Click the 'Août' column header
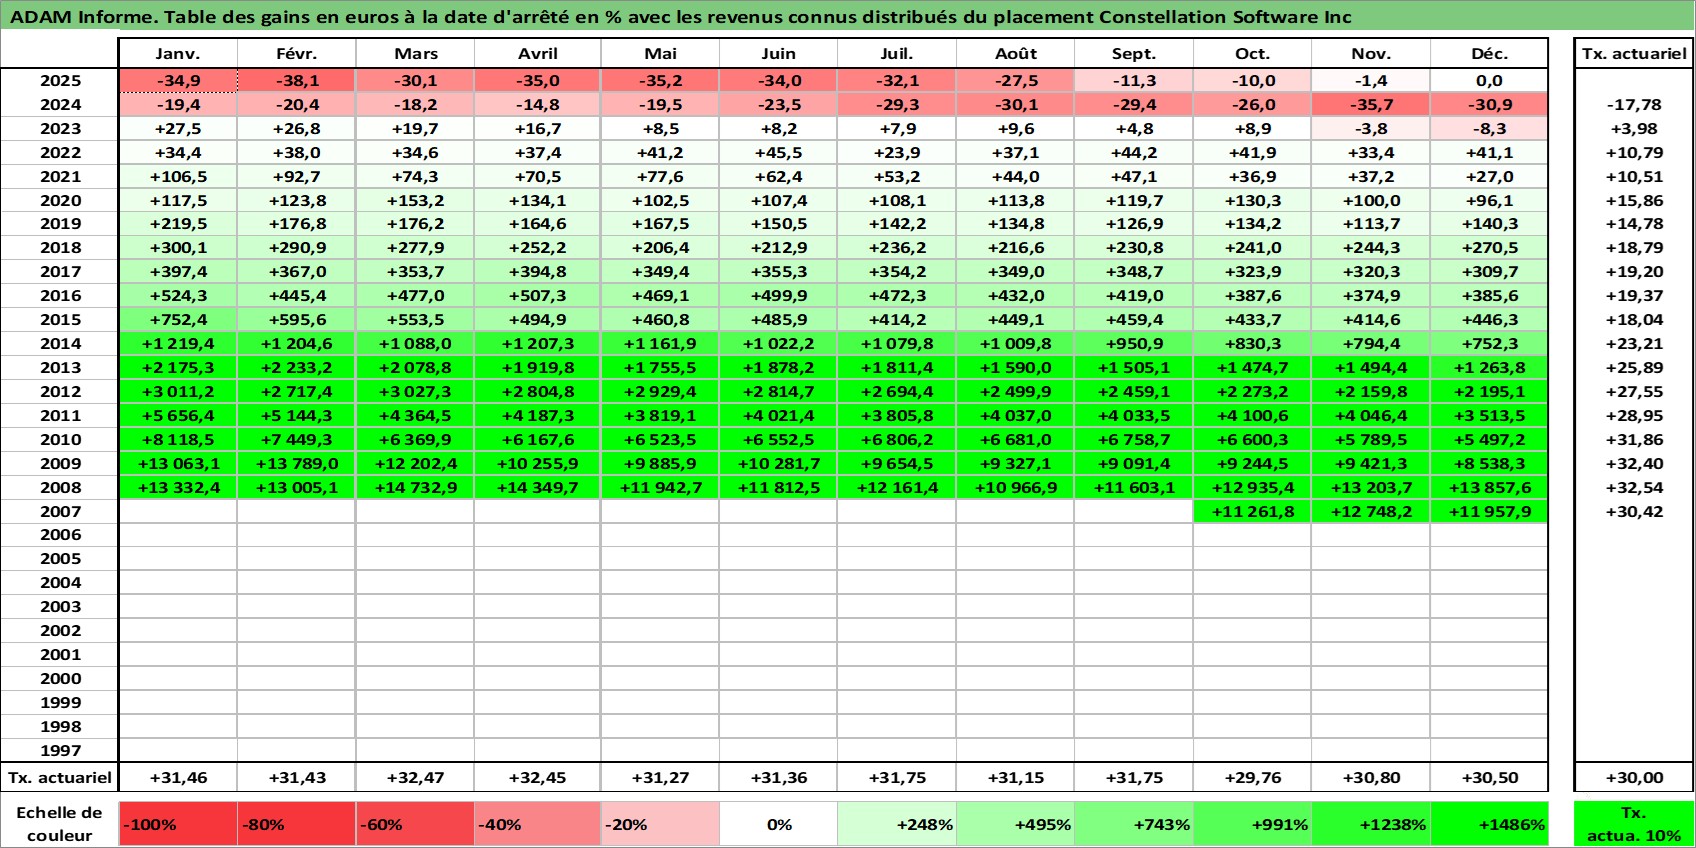This screenshot has height=848, width=1696. point(1016,54)
